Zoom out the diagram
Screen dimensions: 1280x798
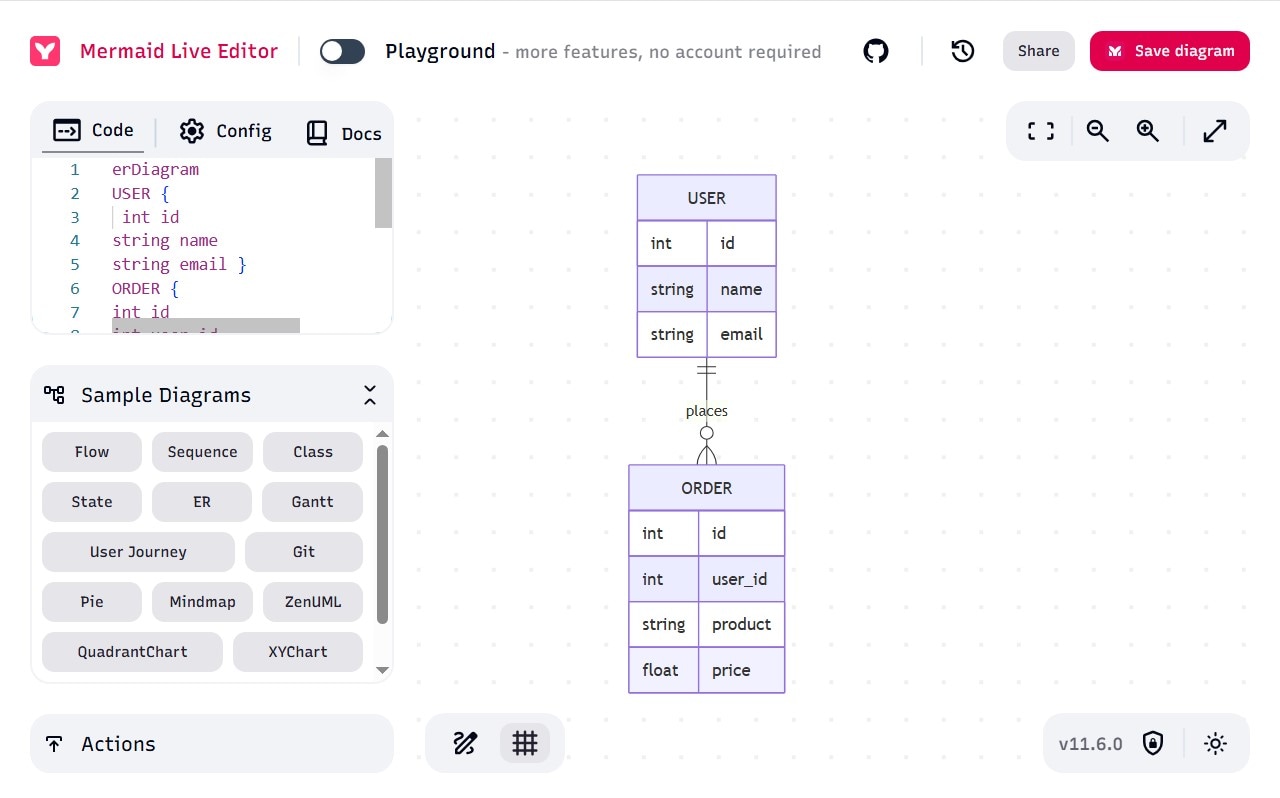tap(1098, 131)
